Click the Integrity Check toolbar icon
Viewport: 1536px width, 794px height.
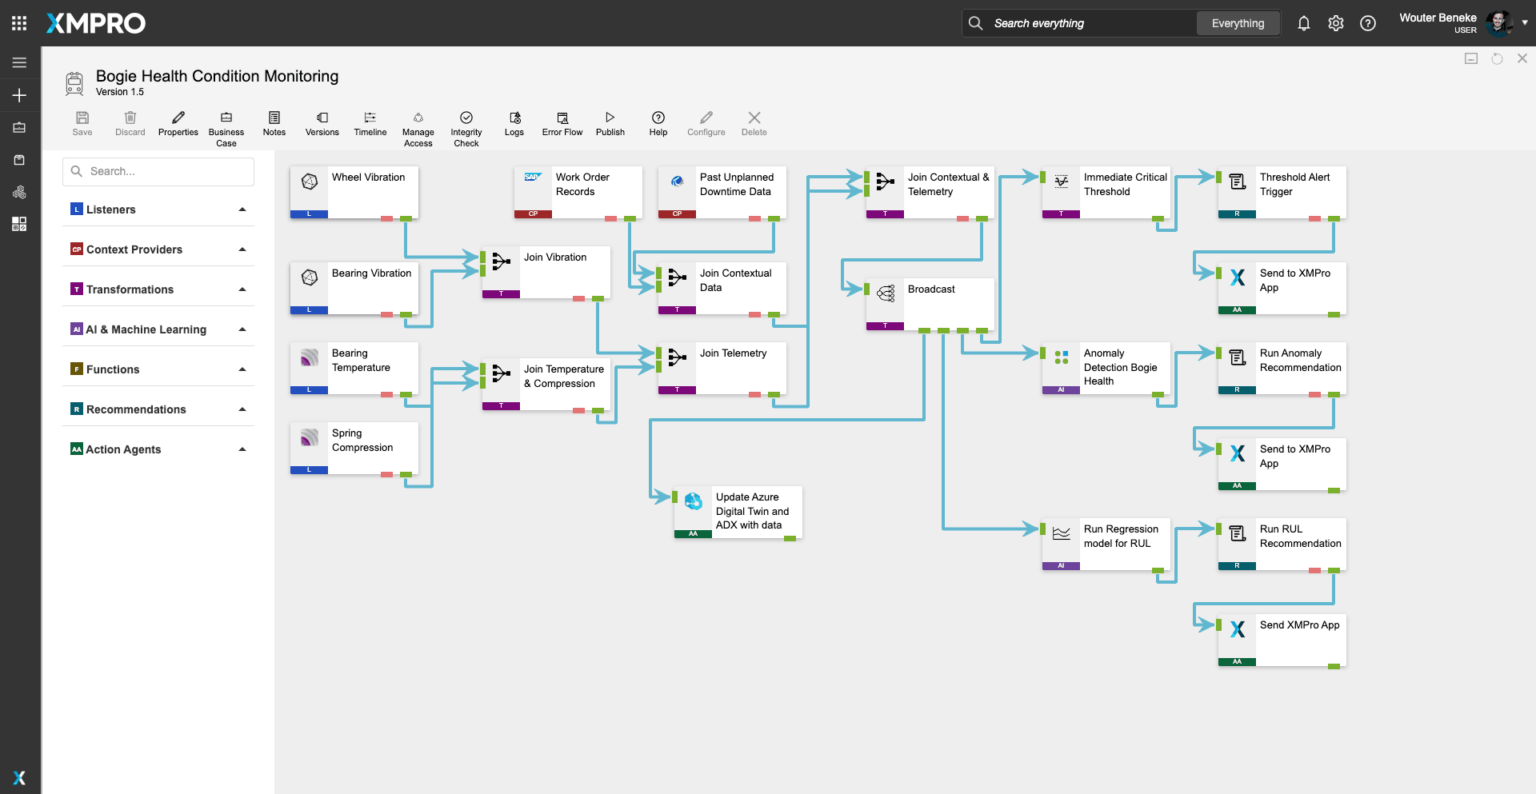pos(466,118)
